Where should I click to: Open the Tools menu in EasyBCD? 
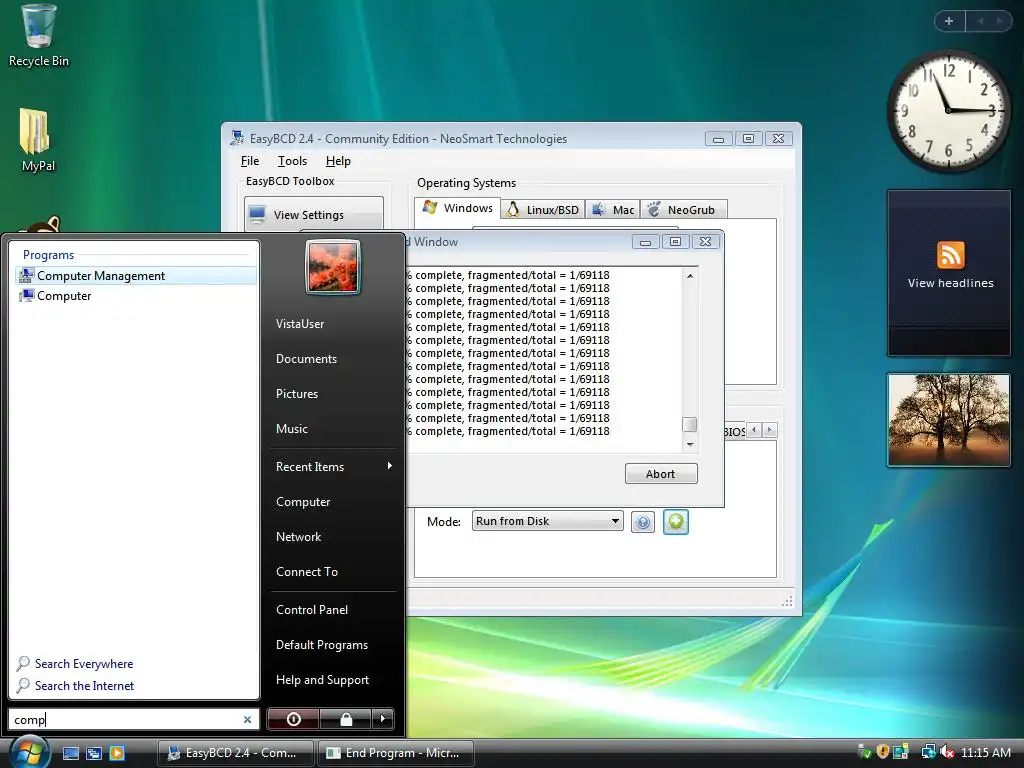(292, 161)
